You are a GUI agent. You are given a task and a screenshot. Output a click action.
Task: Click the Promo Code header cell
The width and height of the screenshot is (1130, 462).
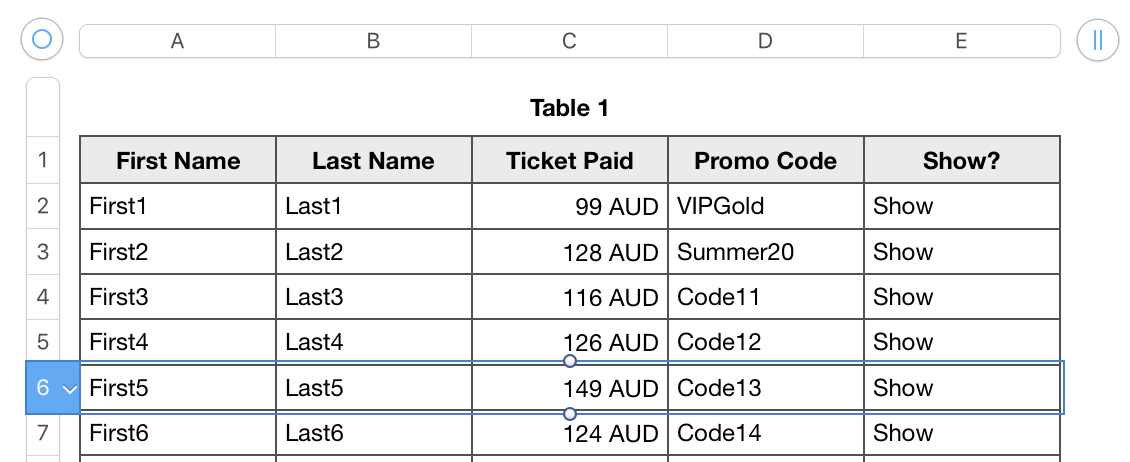click(765, 161)
